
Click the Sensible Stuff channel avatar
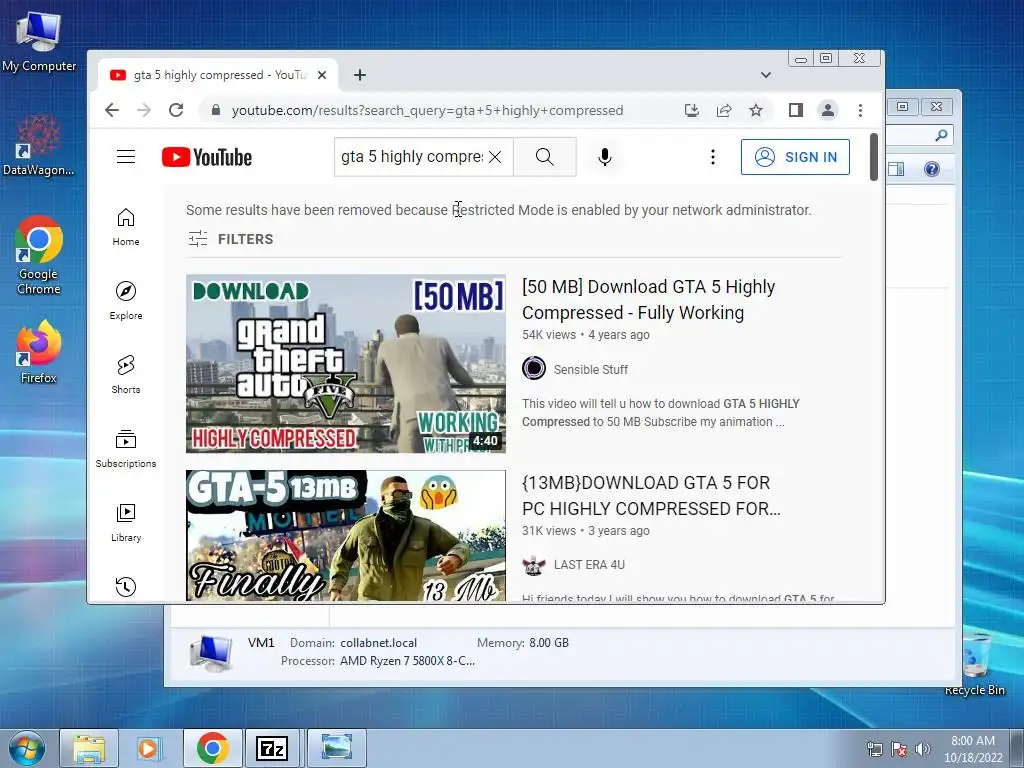[534, 368]
